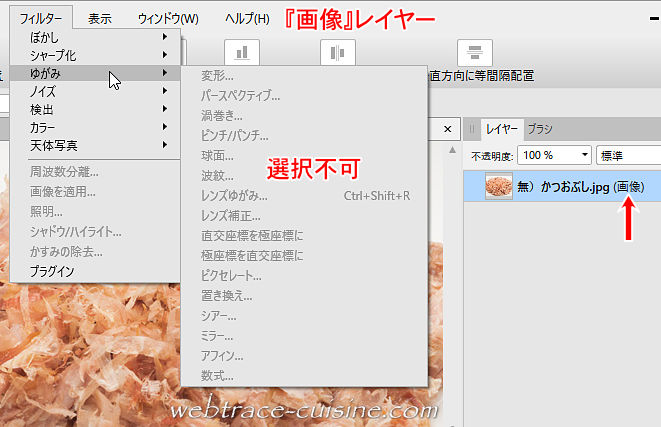Select the かつおぶし.jpg (画像) layer name
Image resolution: width=661 pixels, height=427 pixels.
pyautogui.click(x=580, y=187)
